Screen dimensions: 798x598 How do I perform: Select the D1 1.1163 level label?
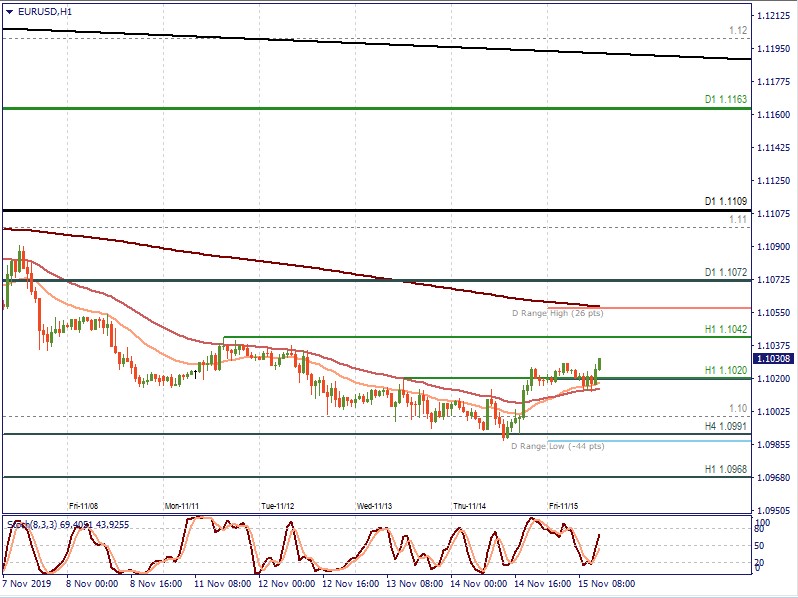point(726,99)
